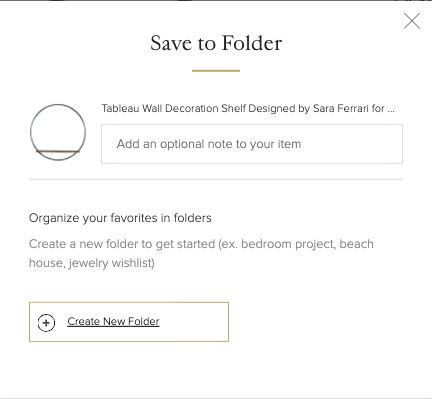The height and width of the screenshot is (399, 432).
Task: Click the Save to Folder heading
Action: click(216, 43)
